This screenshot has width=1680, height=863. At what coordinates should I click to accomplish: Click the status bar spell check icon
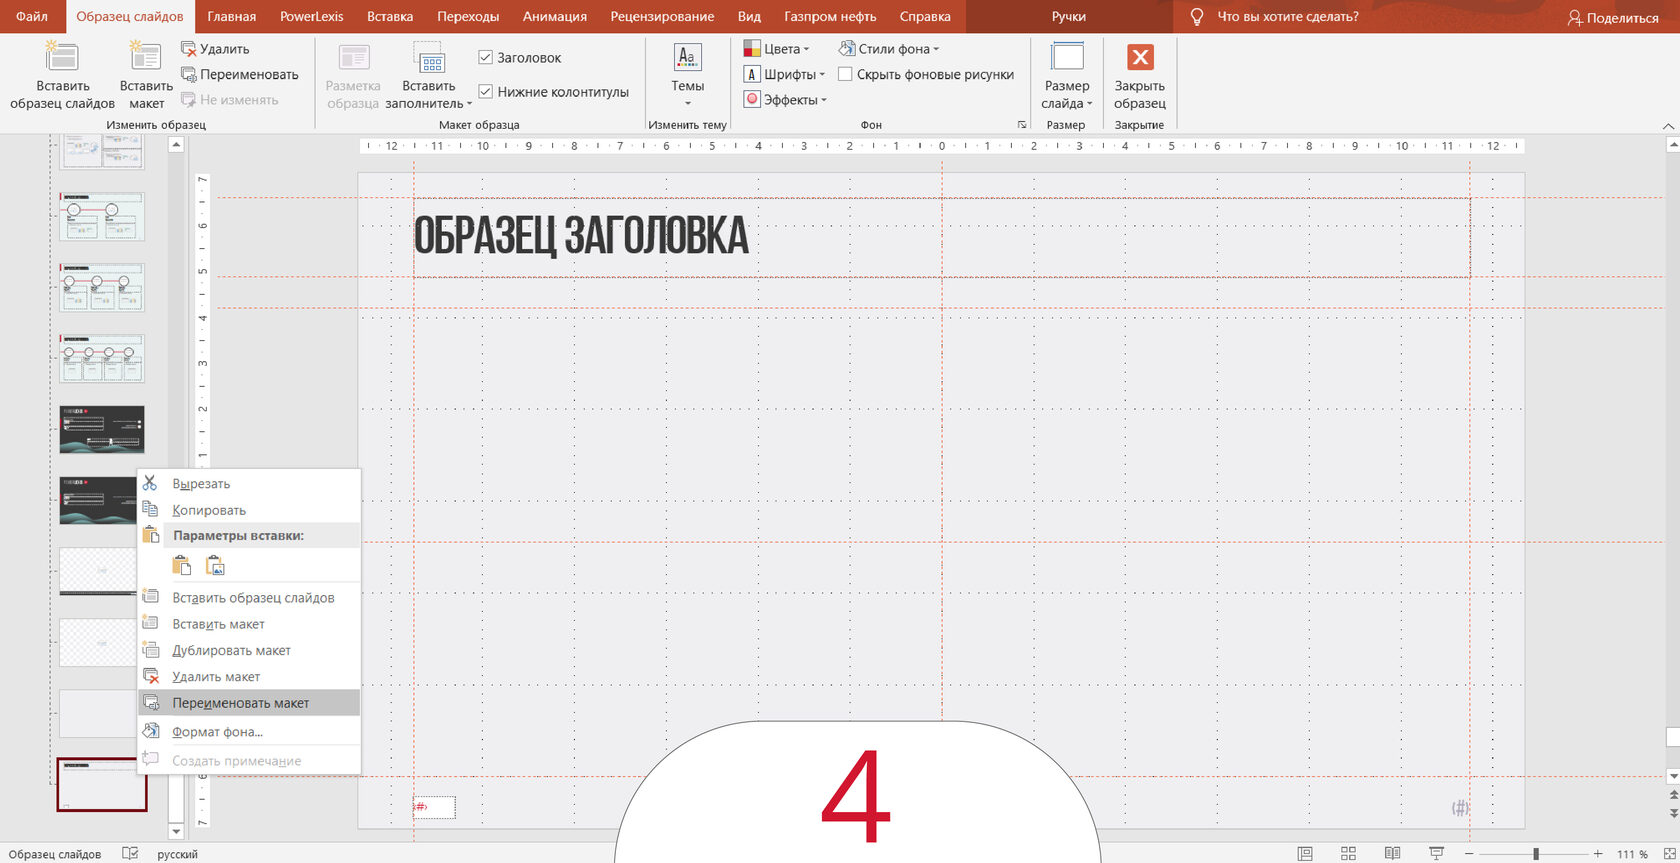point(130,853)
